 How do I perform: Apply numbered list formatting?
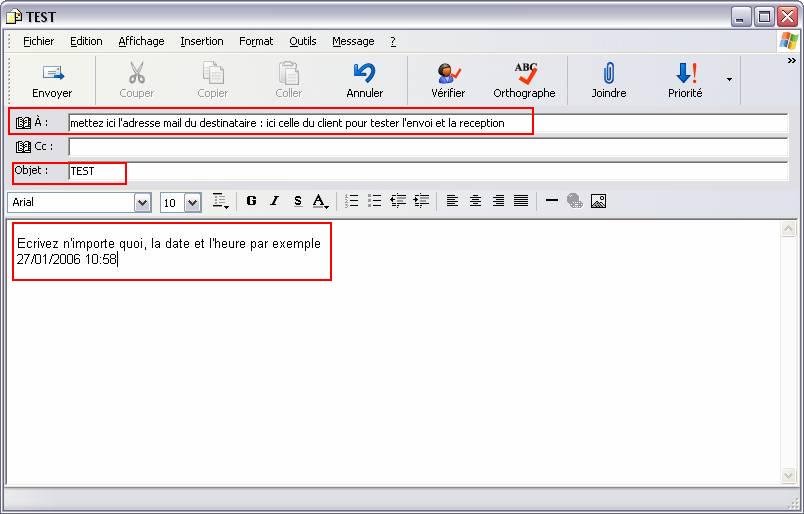pyautogui.click(x=352, y=201)
